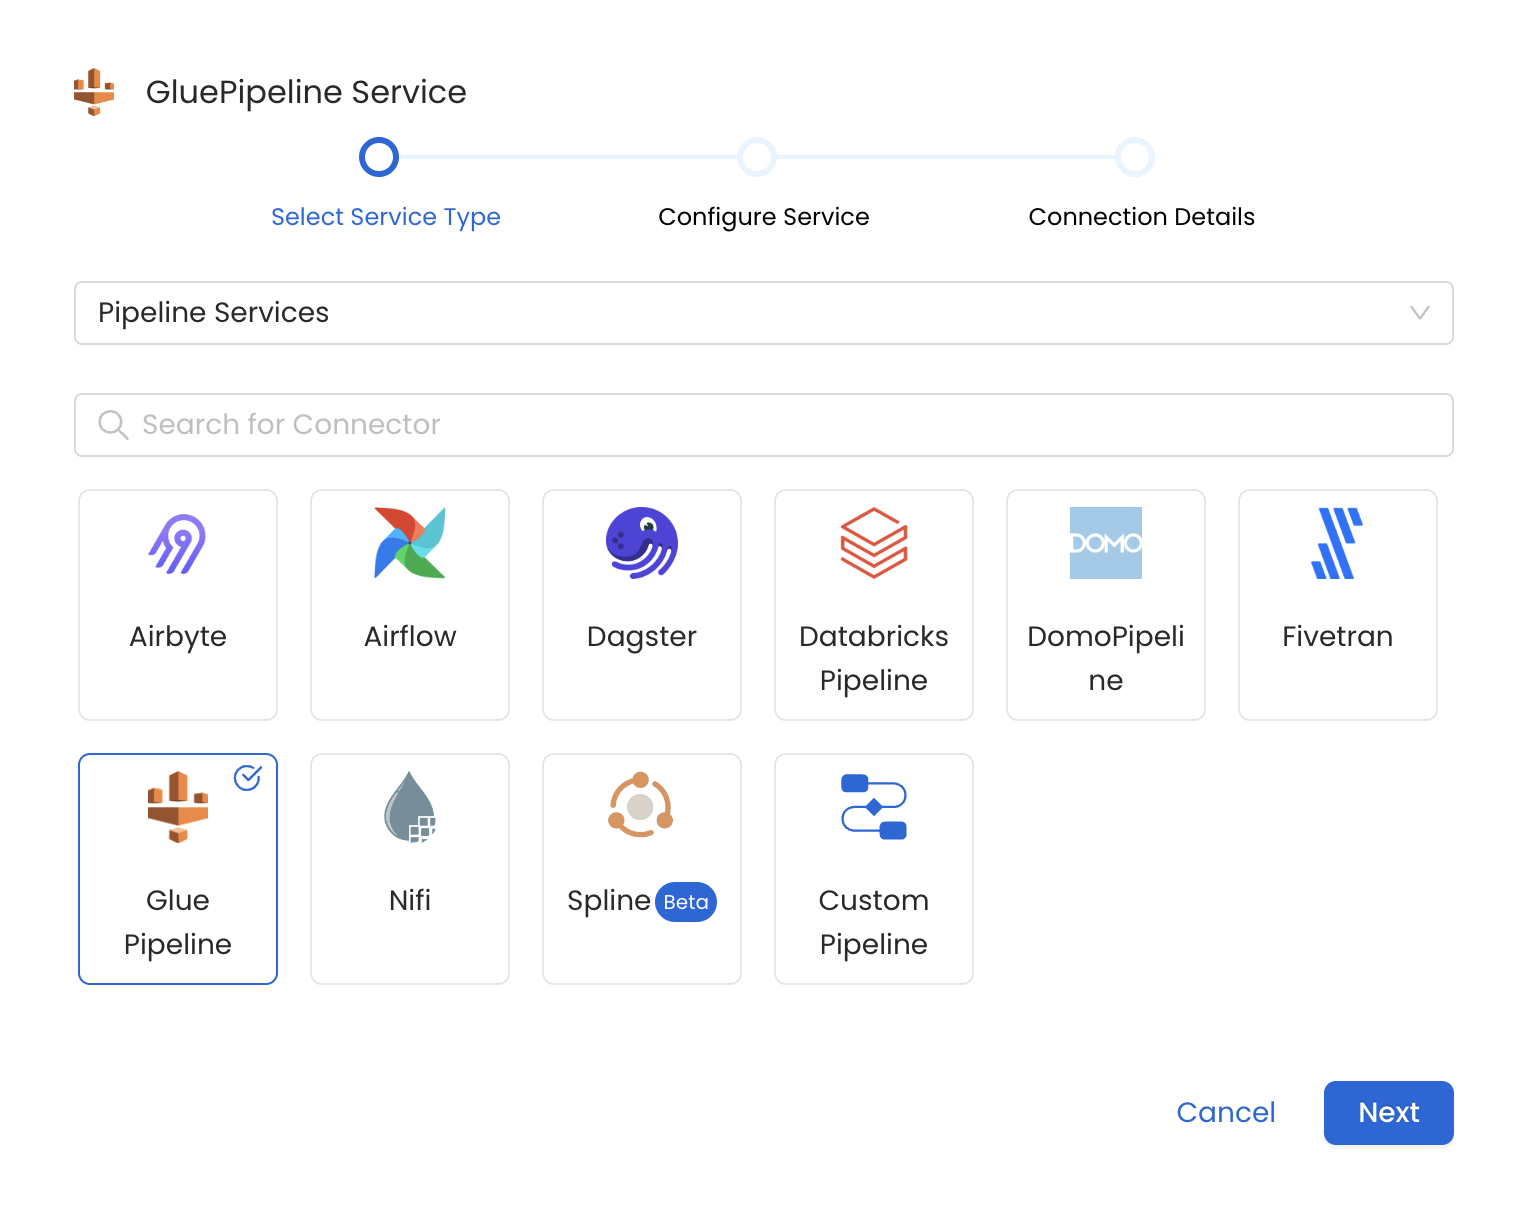Click the Nifi droplet icon
The height and width of the screenshot is (1206, 1522).
[x=409, y=808]
